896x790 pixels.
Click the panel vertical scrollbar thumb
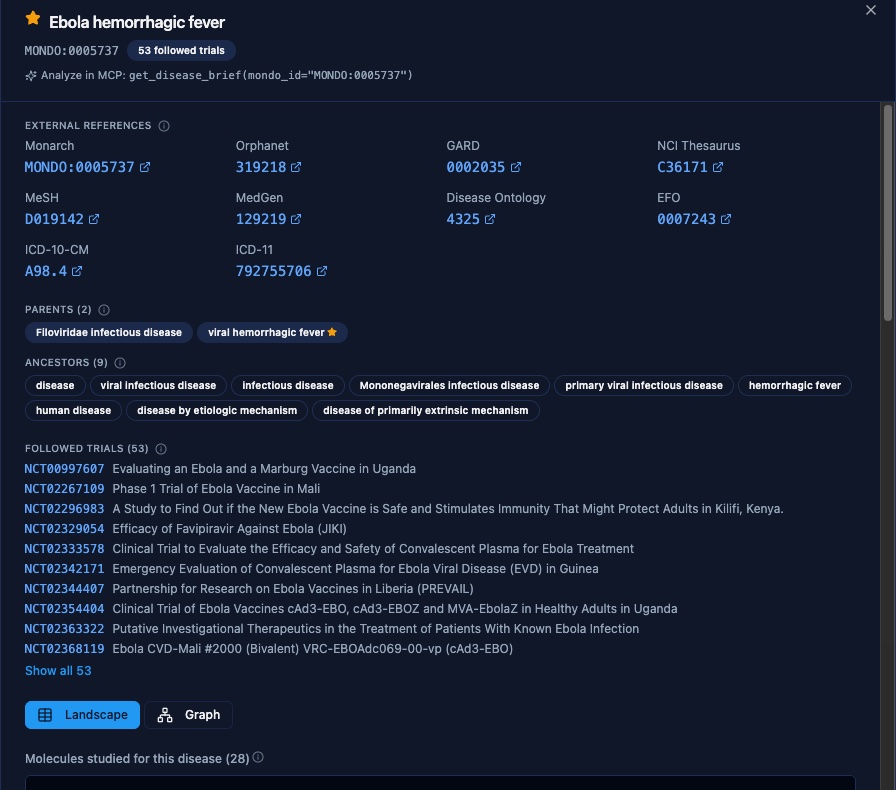point(887,213)
